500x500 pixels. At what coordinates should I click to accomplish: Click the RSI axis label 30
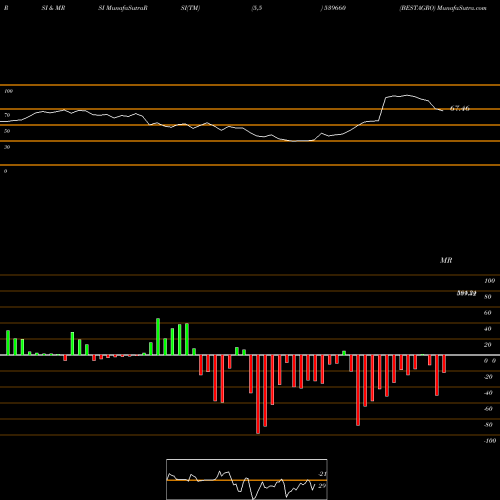pos(7,147)
